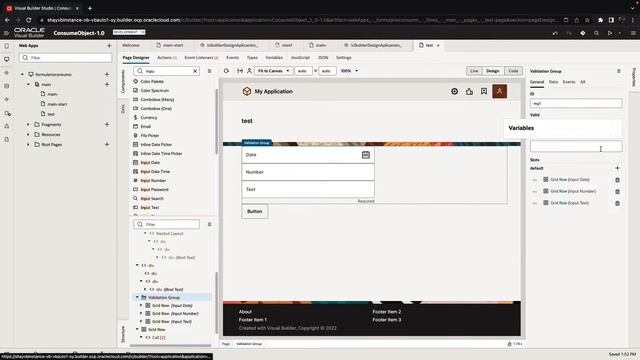Click the reload canvas icon

226,71
